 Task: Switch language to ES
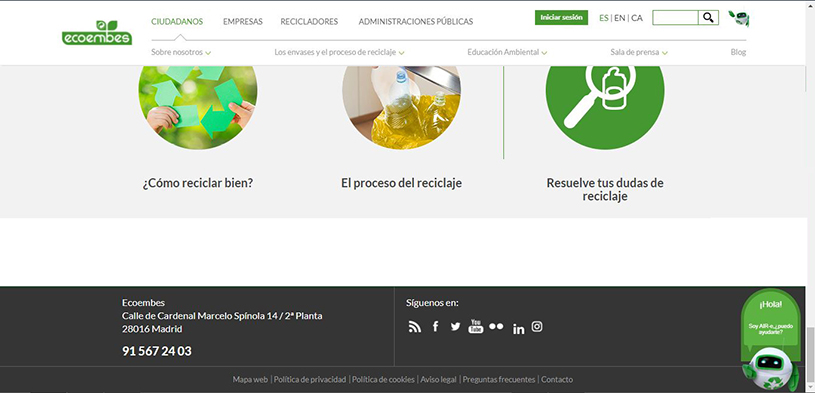coord(603,18)
